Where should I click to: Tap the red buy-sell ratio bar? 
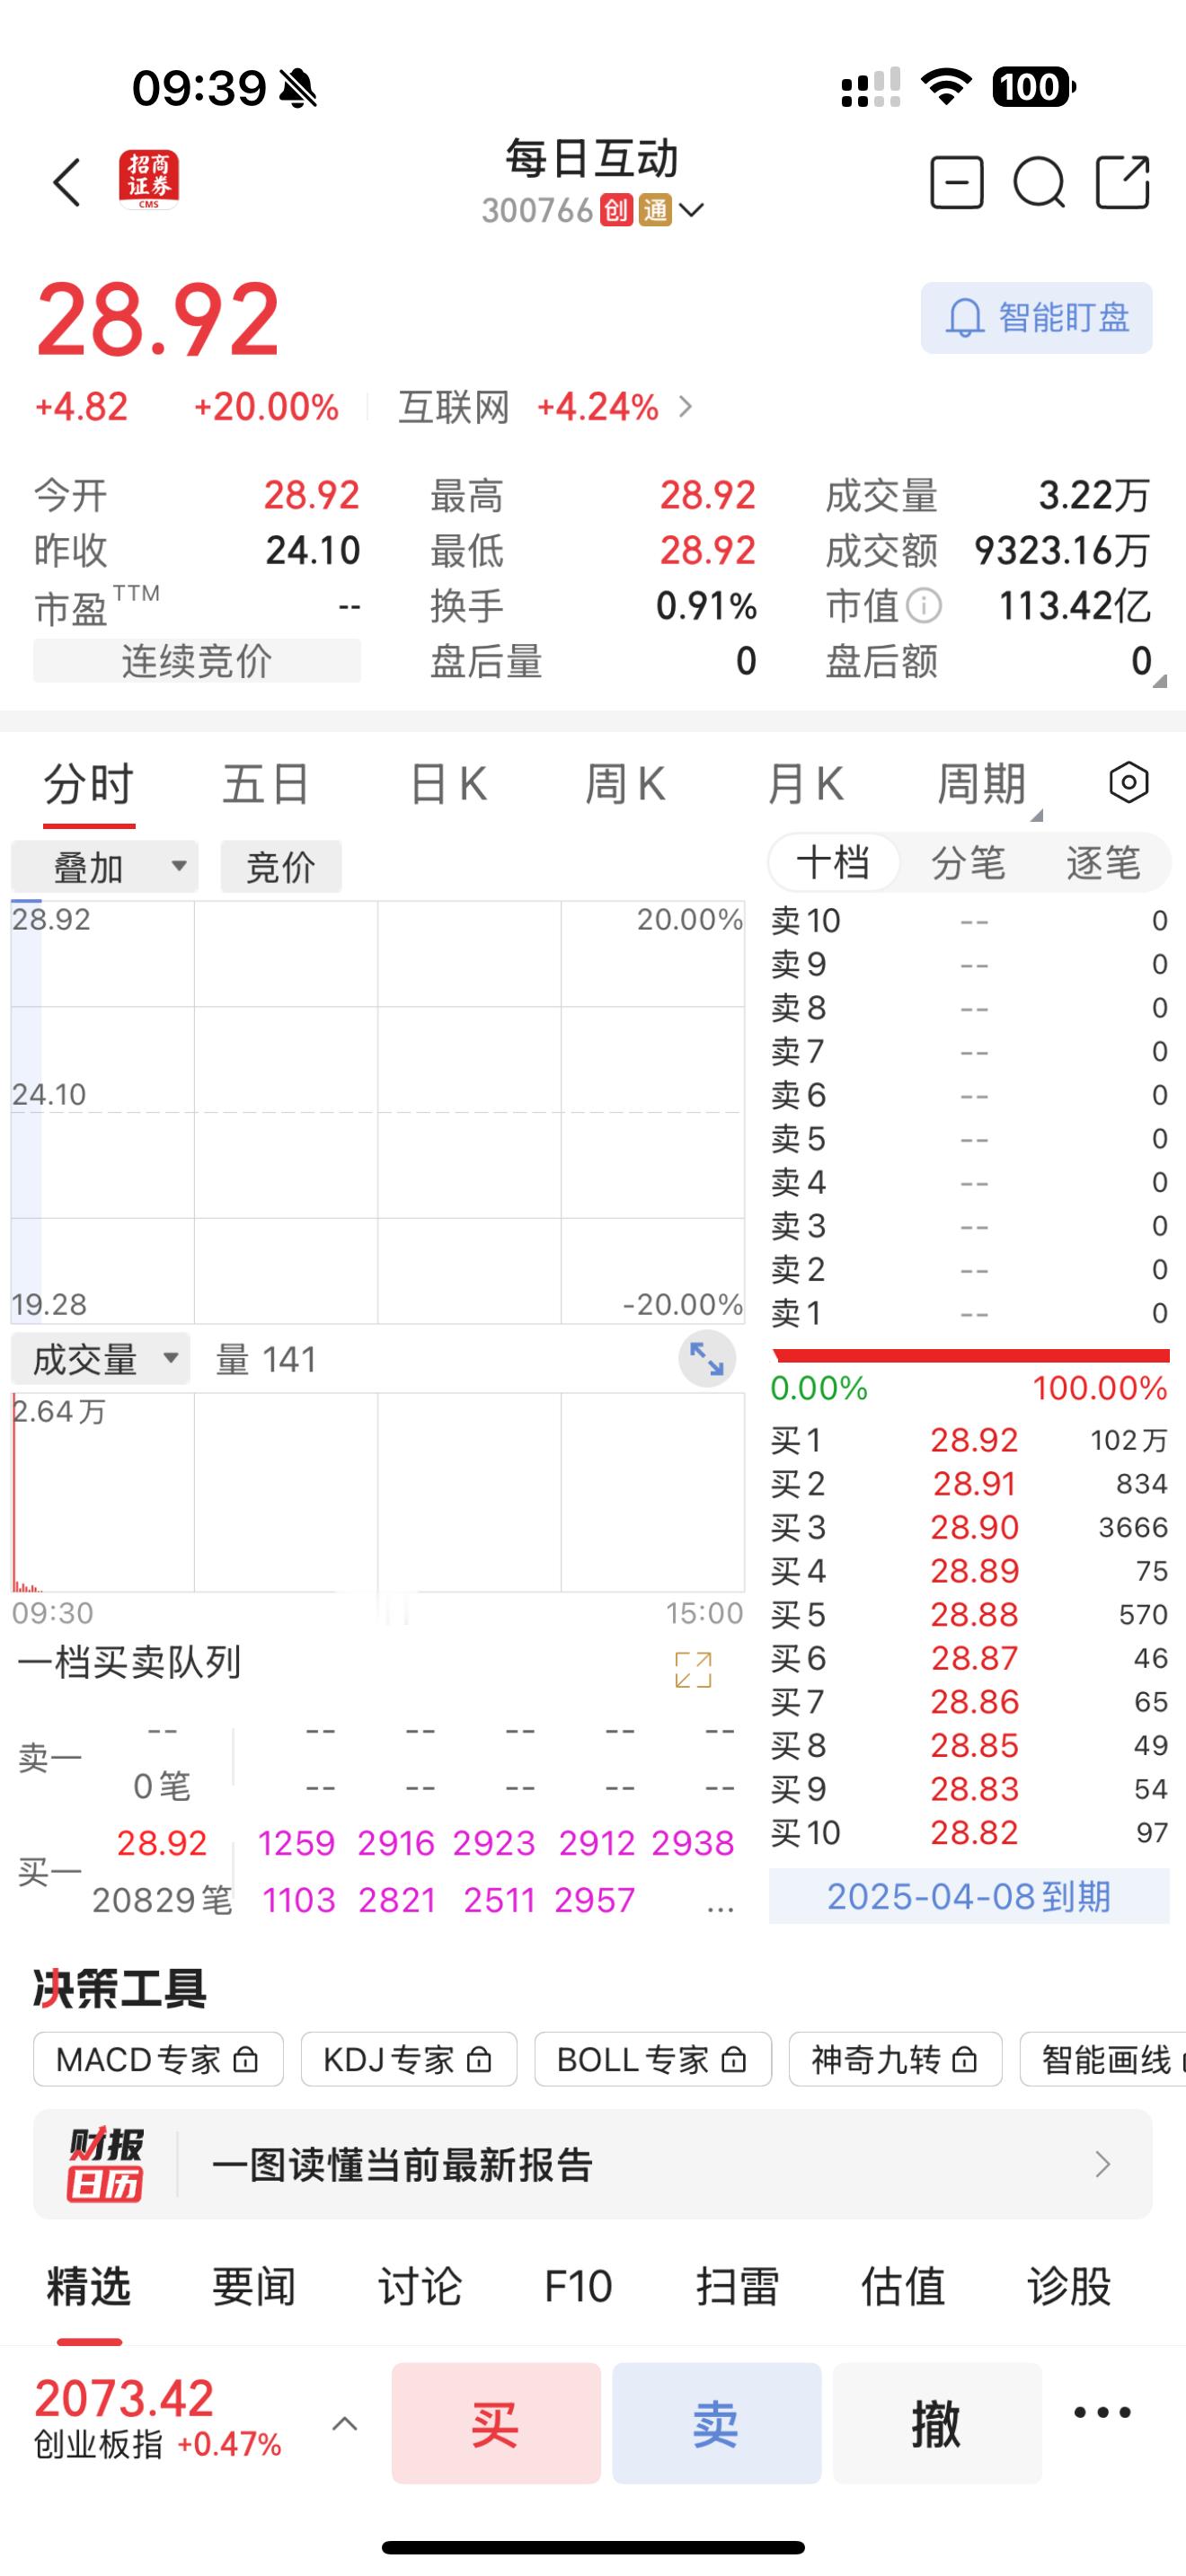click(x=971, y=1356)
